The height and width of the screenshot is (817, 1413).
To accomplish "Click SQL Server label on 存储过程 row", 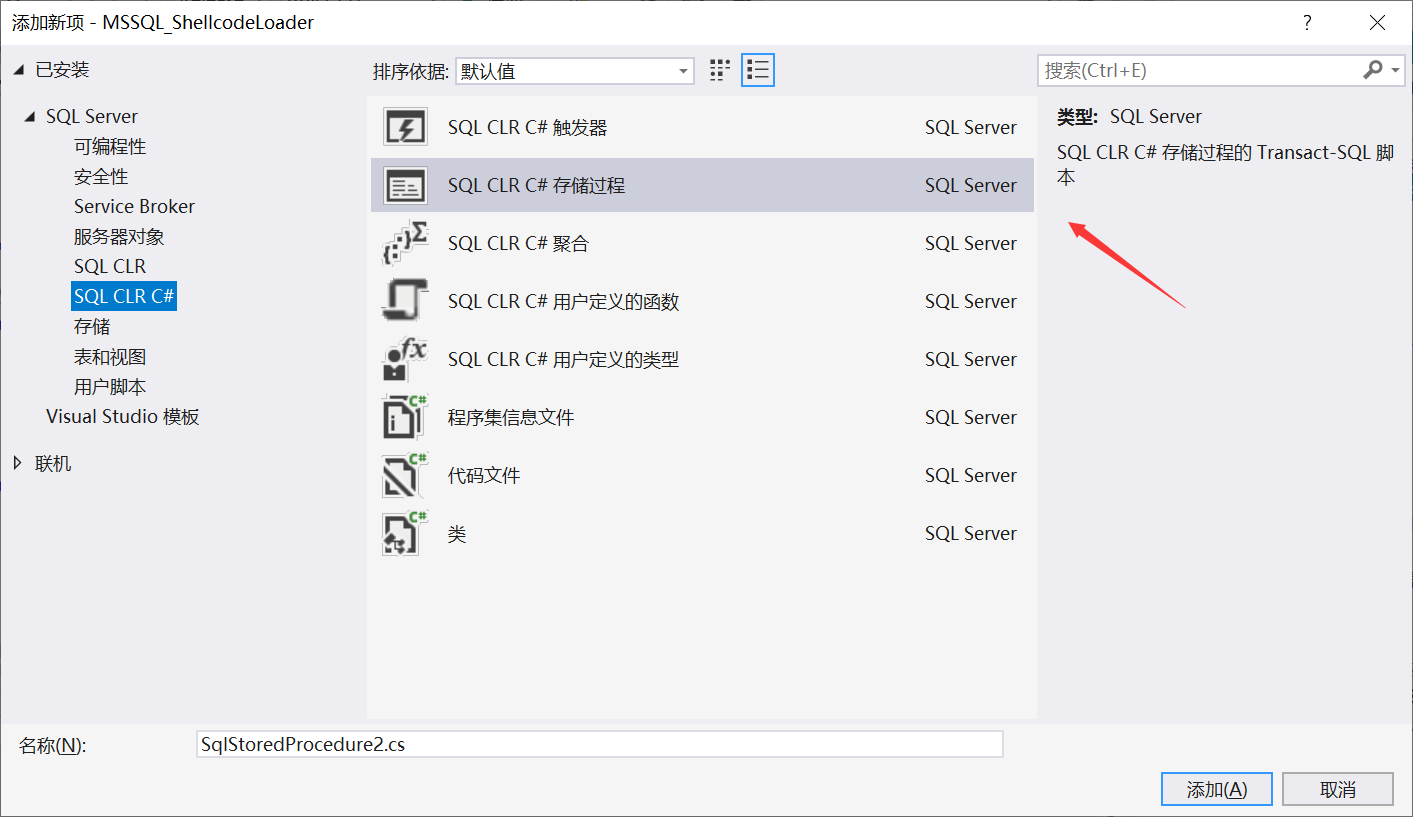I will (x=970, y=185).
